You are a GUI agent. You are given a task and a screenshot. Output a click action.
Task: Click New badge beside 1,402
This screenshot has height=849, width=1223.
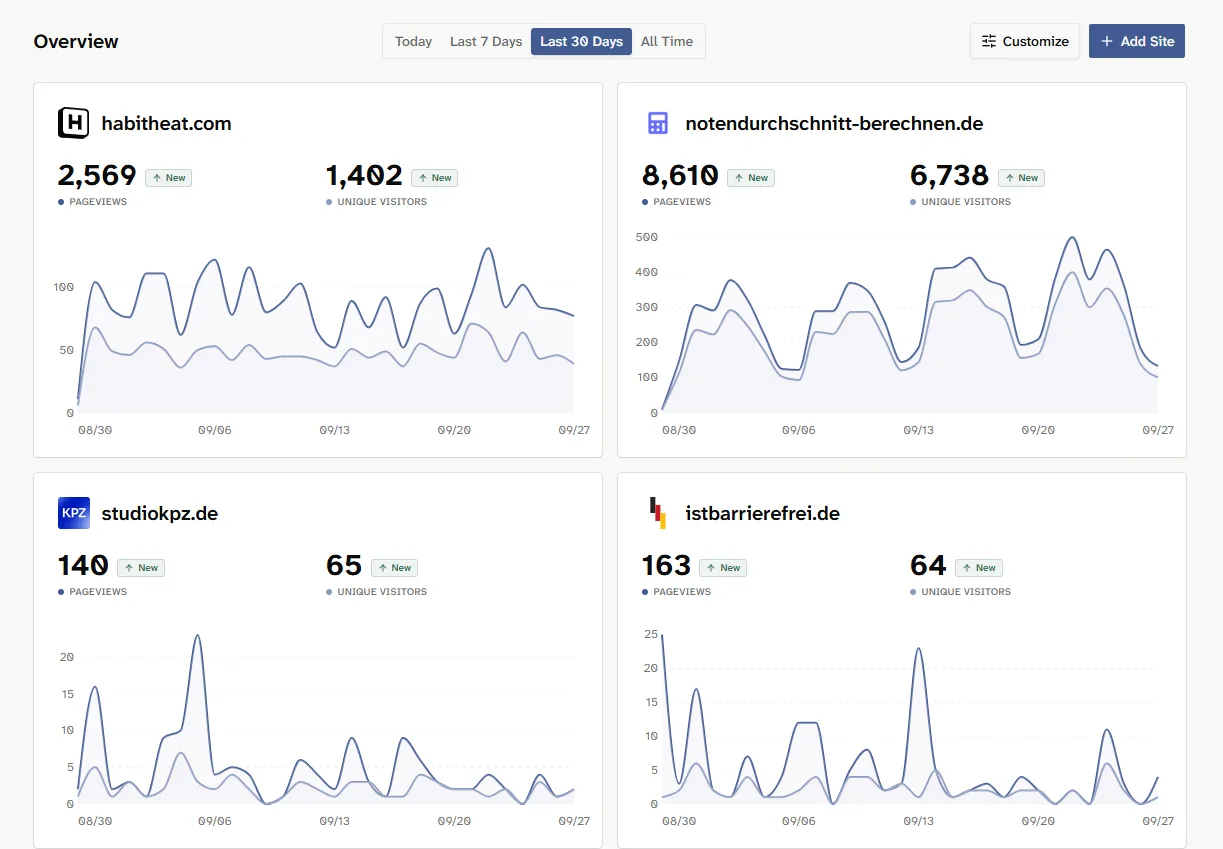pyautogui.click(x=434, y=178)
